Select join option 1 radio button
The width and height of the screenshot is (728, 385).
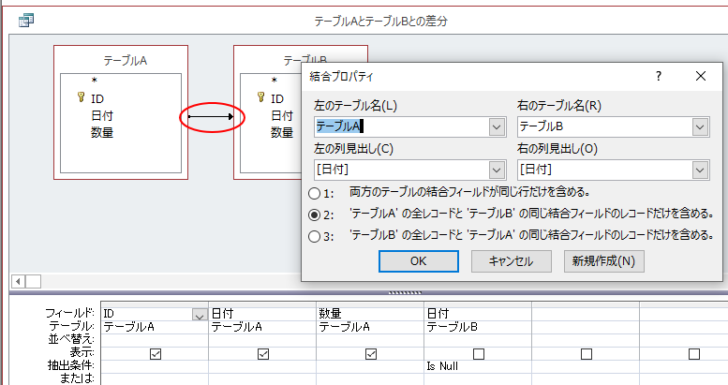[314, 193]
